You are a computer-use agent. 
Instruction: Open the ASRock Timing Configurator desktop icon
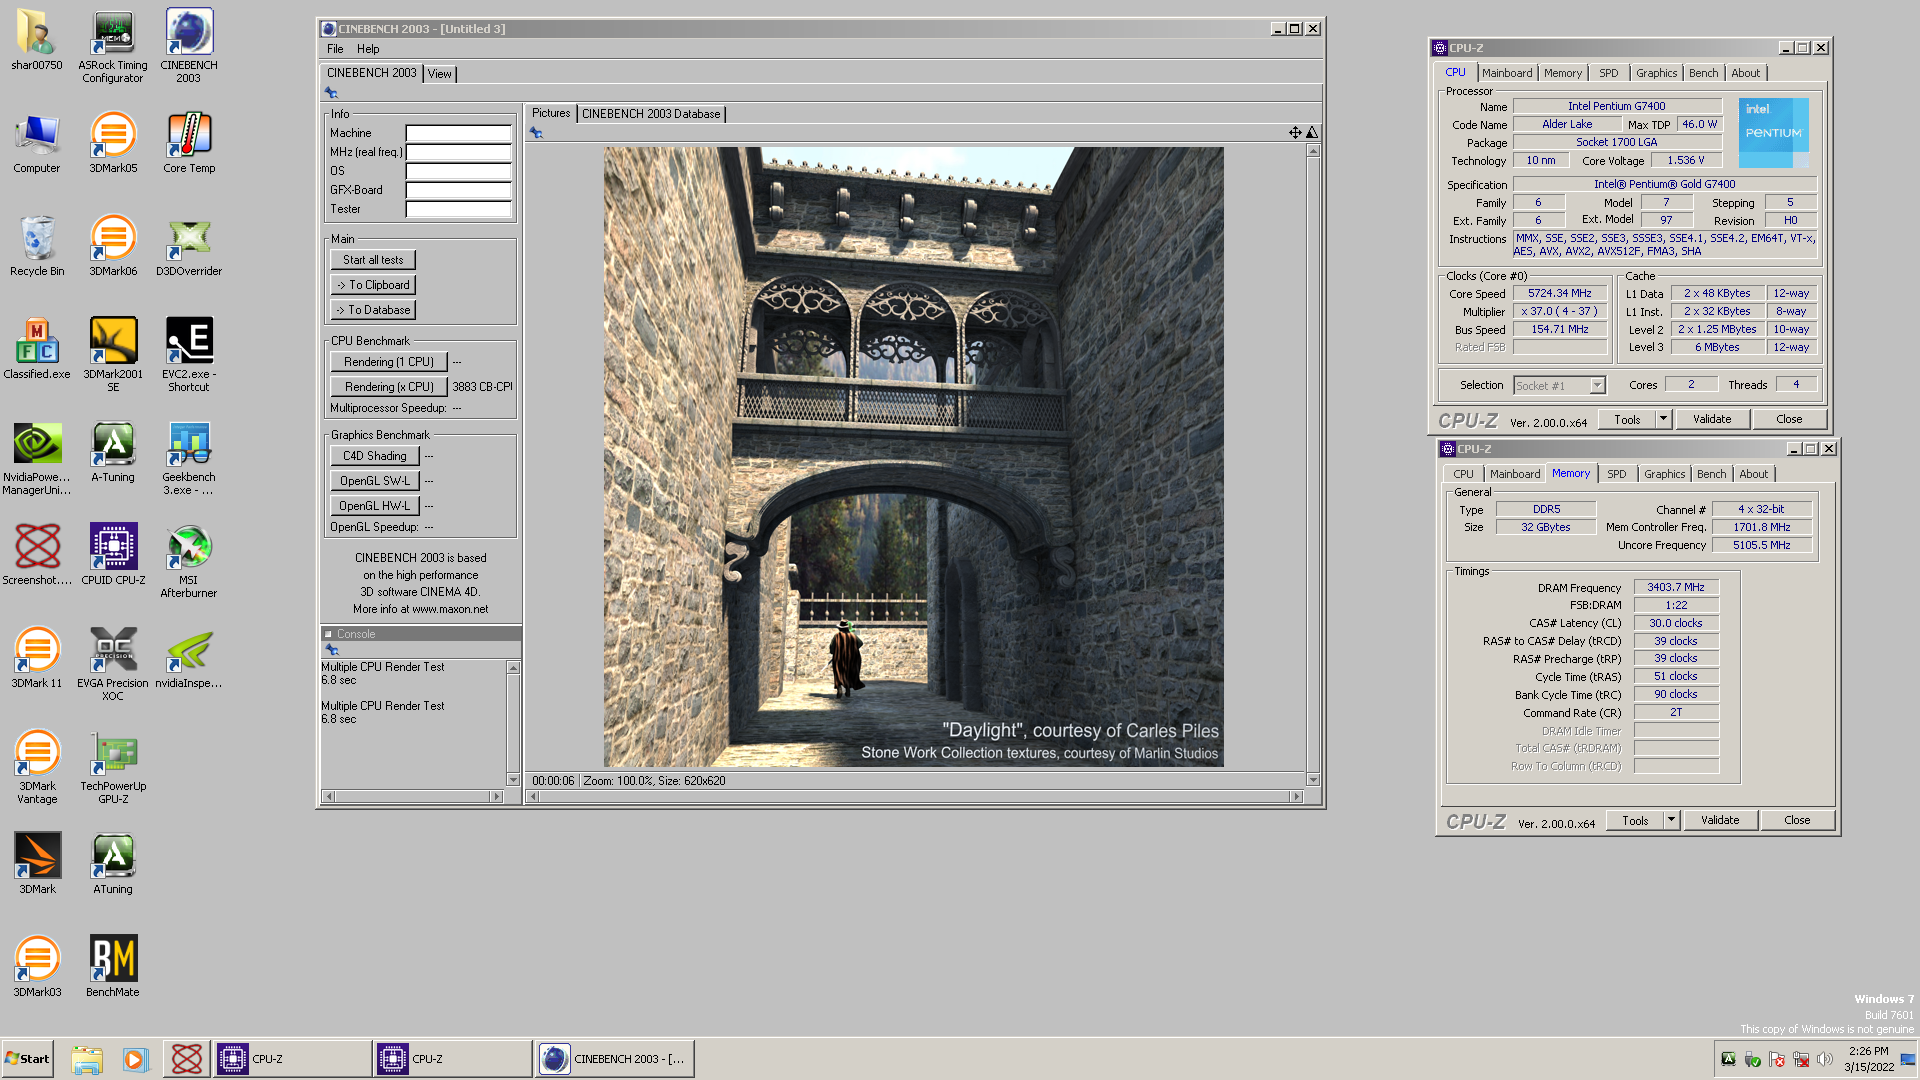tap(113, 45)
